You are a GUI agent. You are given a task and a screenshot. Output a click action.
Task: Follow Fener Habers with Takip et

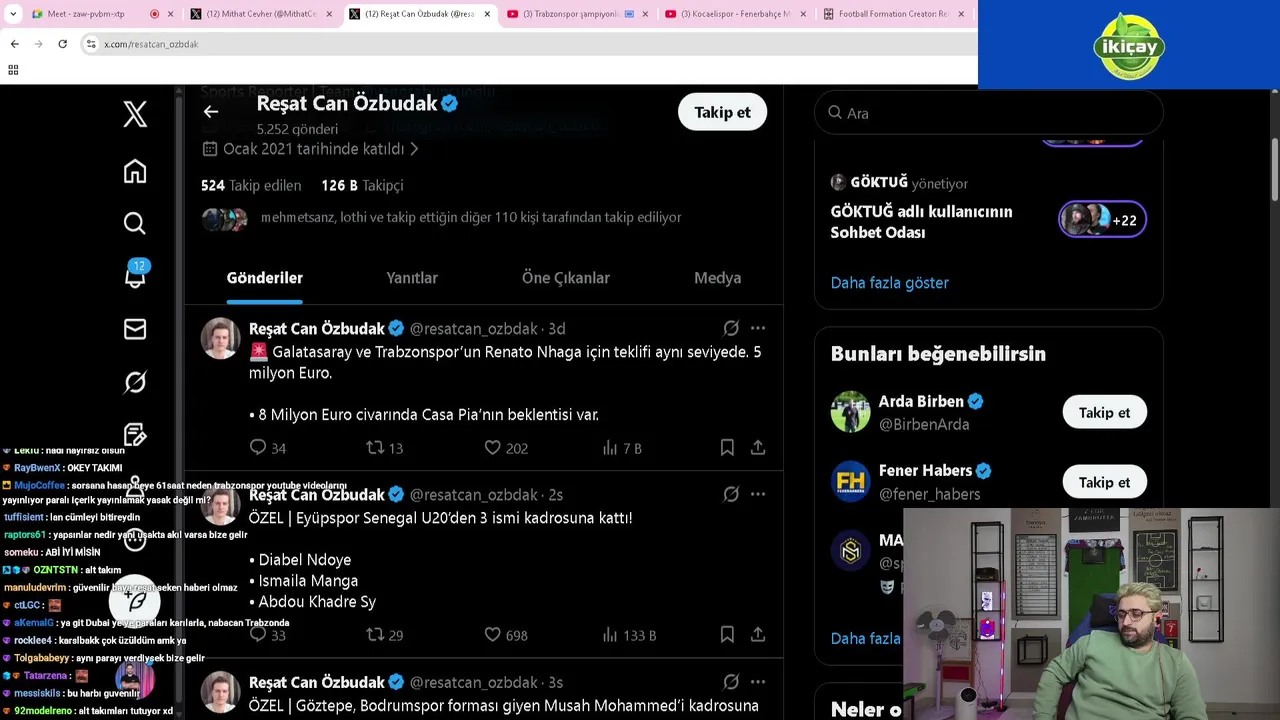pyautogui.click(x=1104, y=482)
